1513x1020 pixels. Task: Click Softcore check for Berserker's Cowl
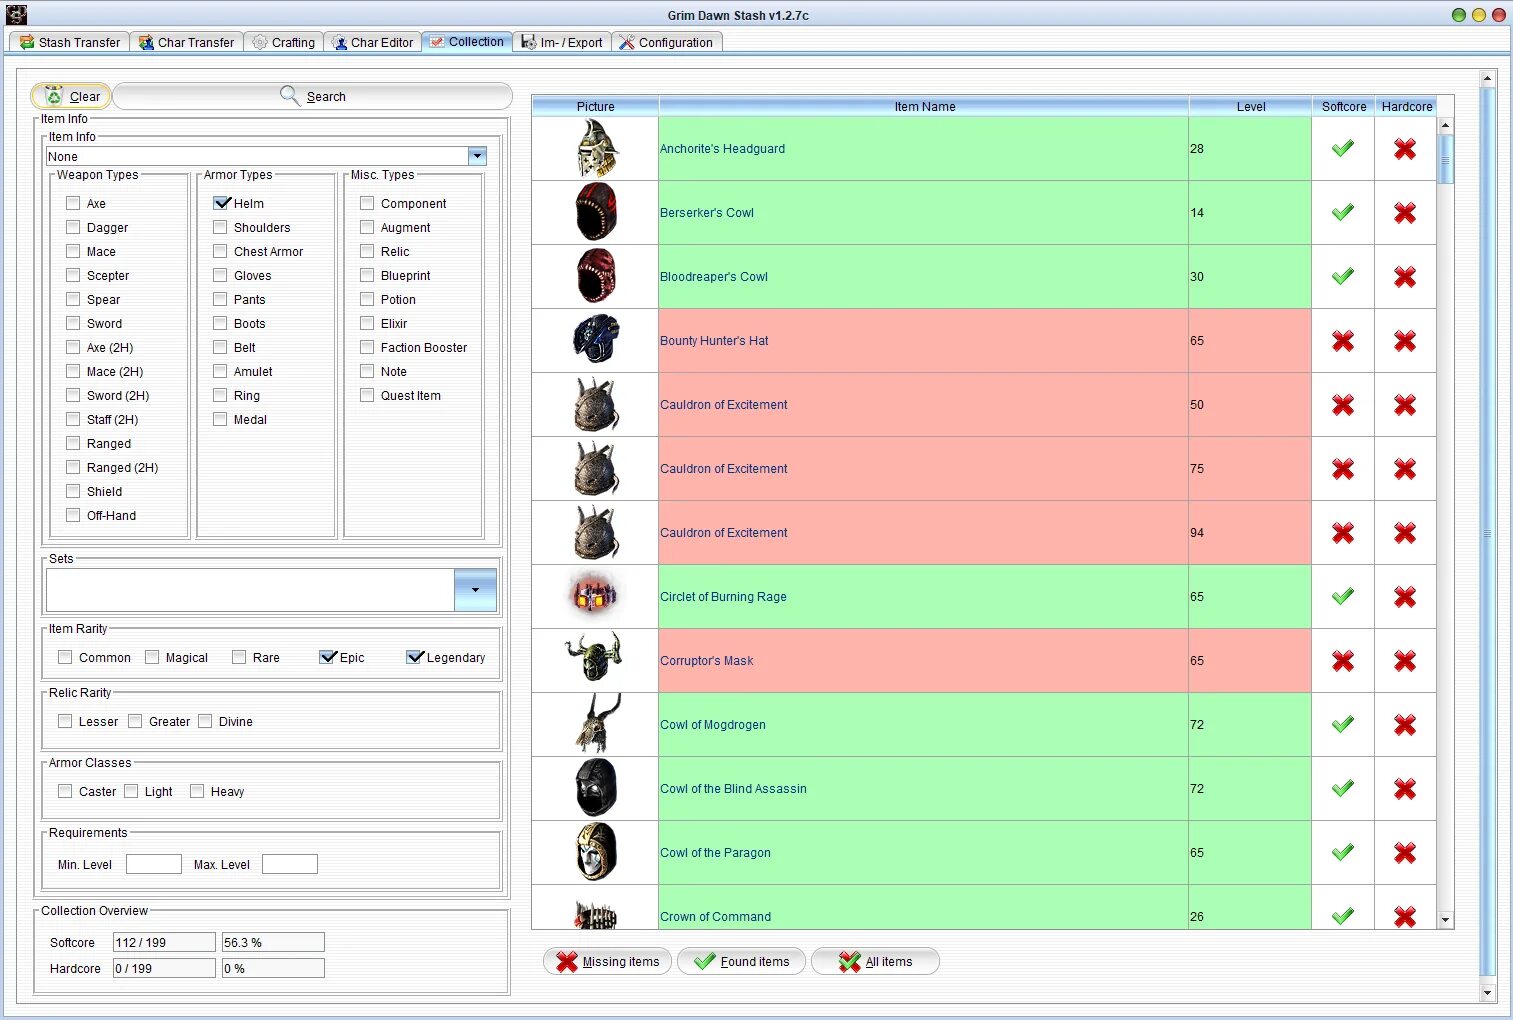(1343, 213)
